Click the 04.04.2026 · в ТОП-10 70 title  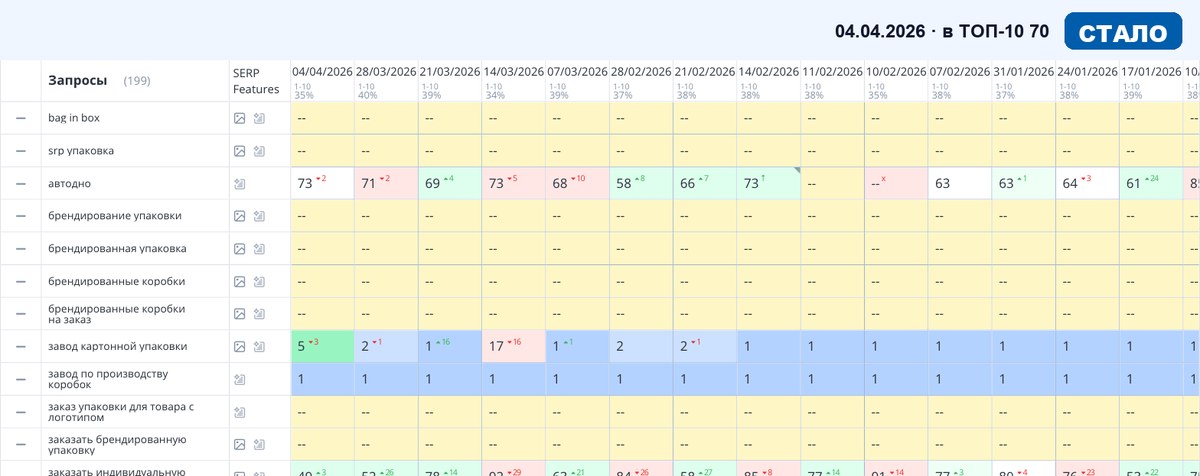(942, 31)
